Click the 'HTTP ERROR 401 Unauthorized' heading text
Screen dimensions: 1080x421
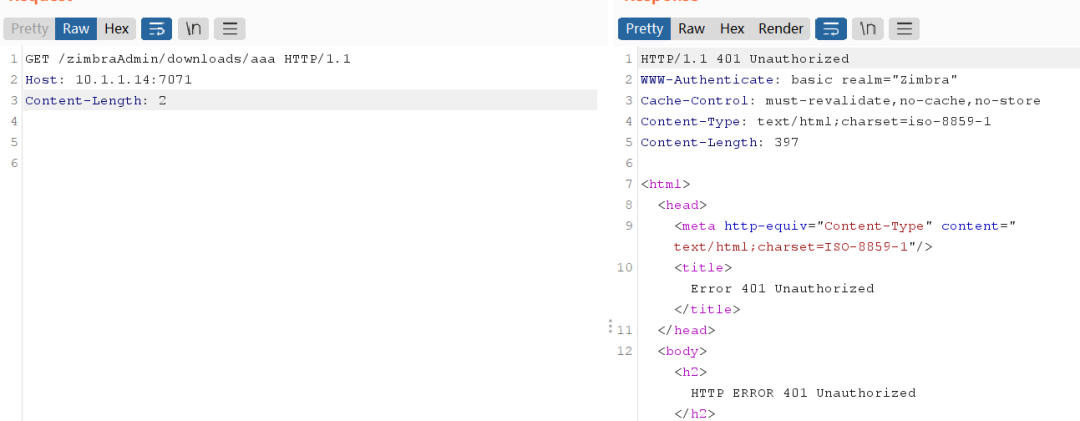(803, 393)
